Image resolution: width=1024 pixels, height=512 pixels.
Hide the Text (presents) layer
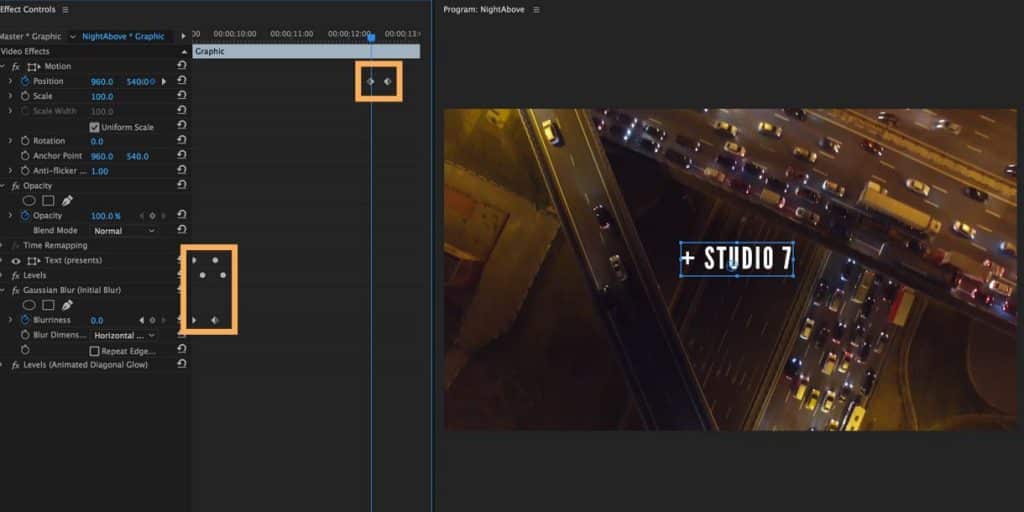[x=15, y=260]
